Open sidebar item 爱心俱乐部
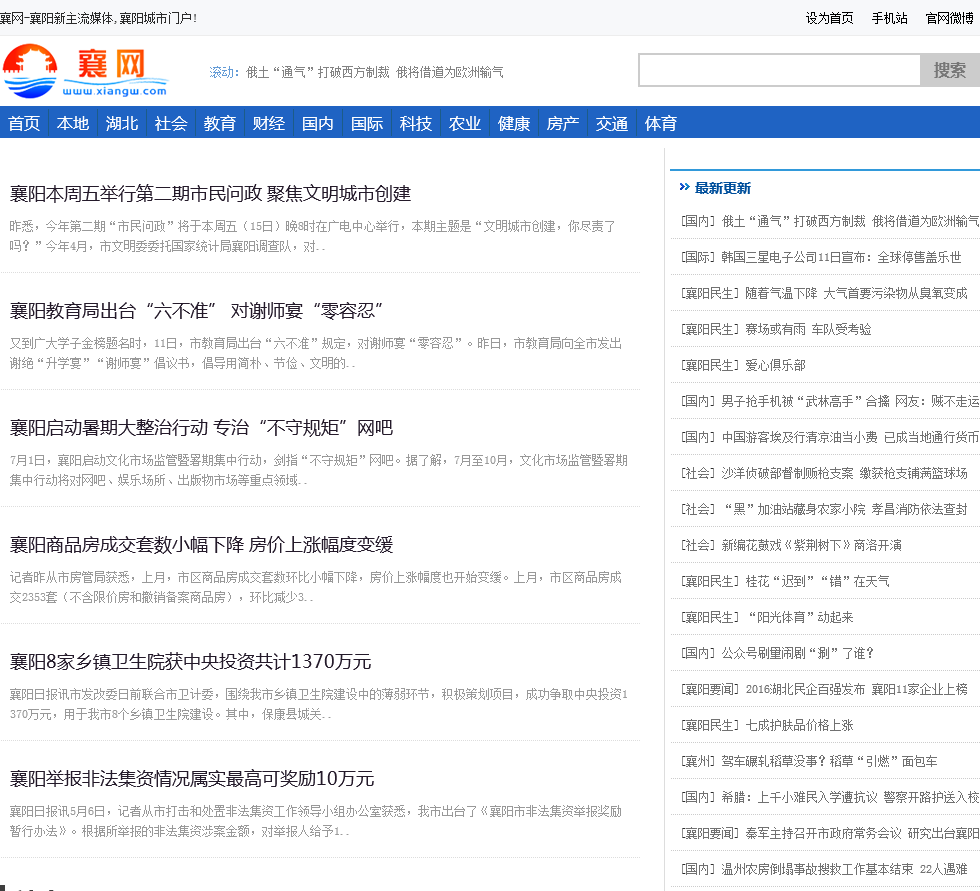This screenshot has width=980, height=891. pyautogui.click(x=762, y=365)
